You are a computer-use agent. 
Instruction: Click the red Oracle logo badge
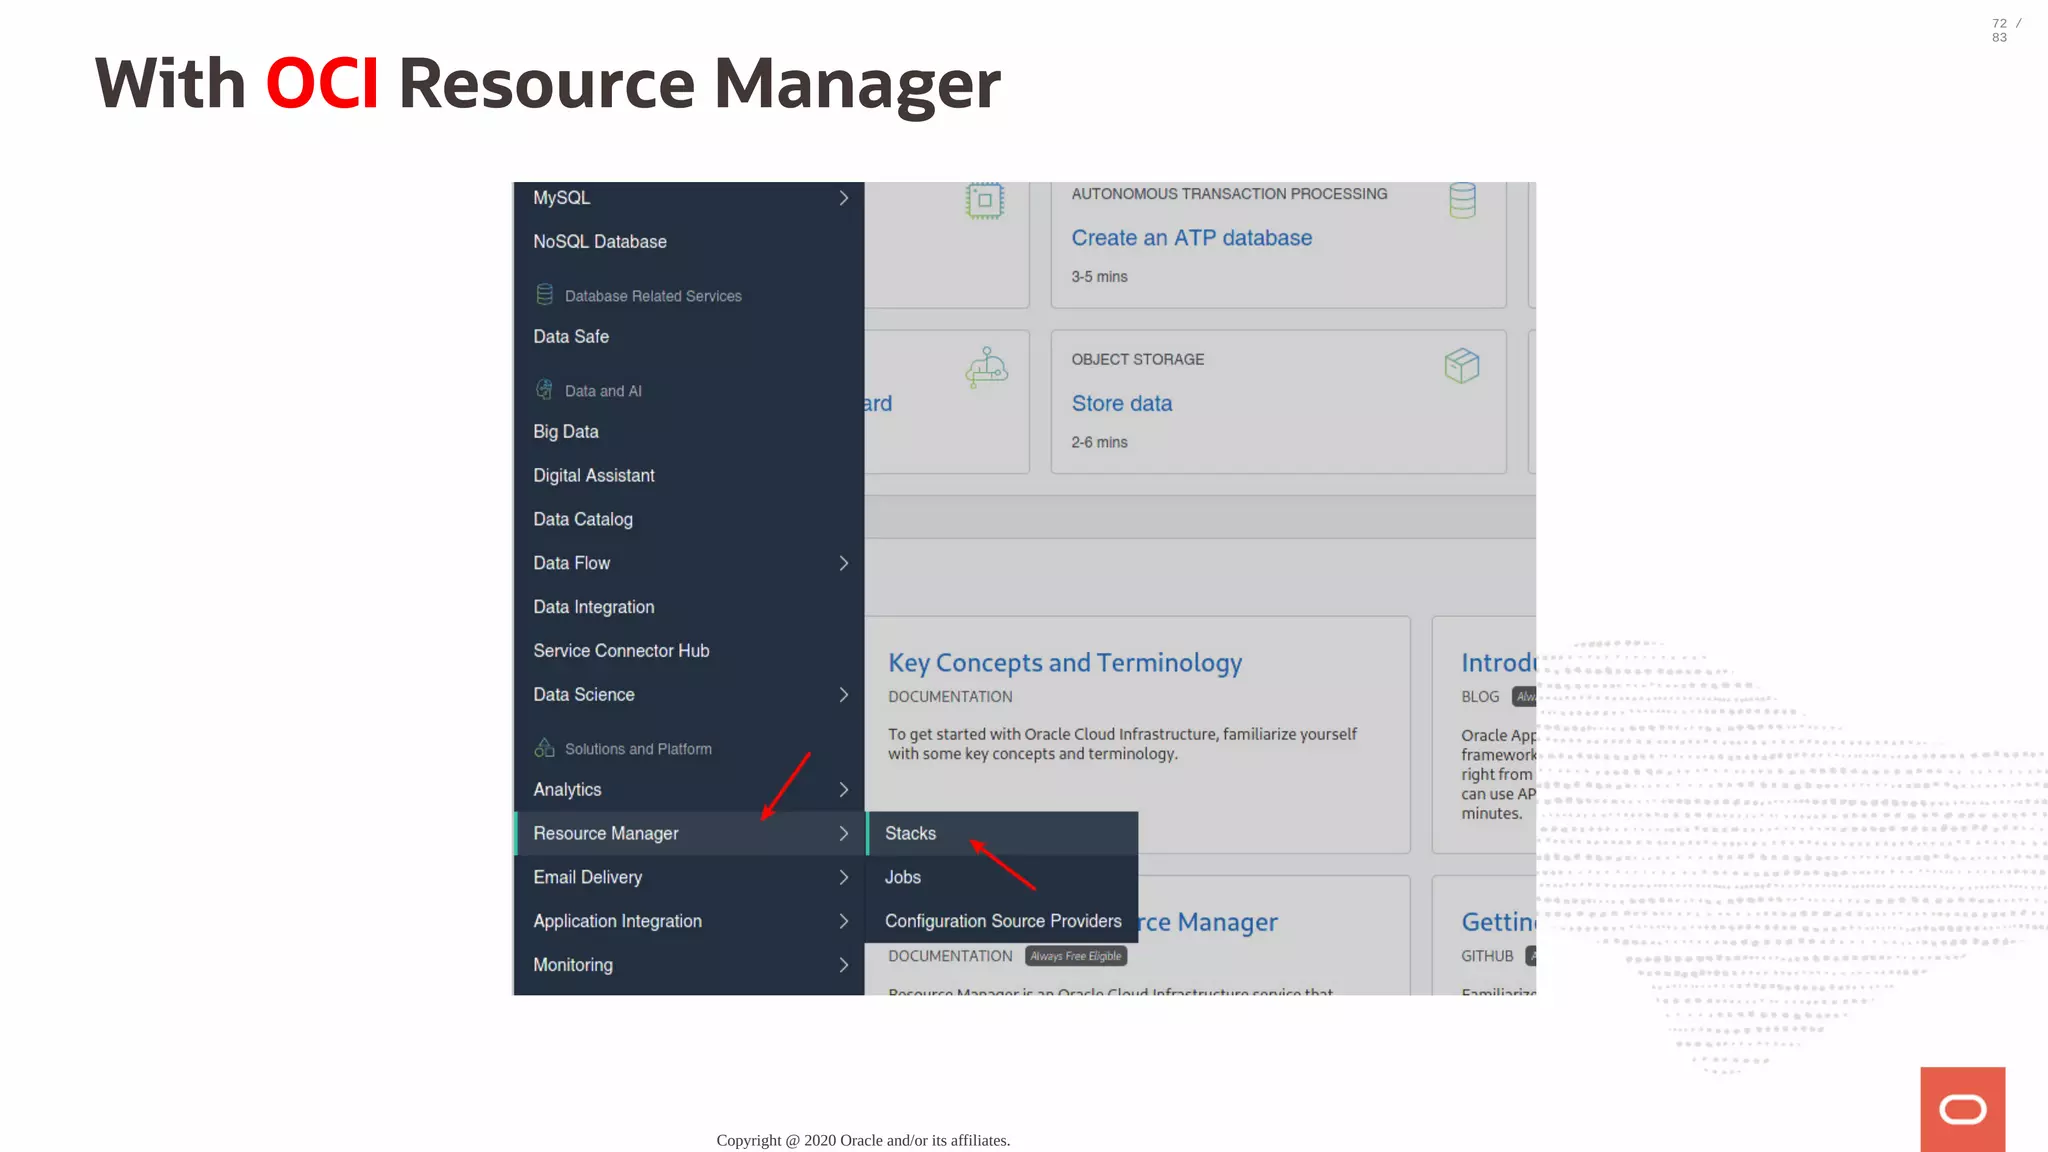tap(1962, 1109)
